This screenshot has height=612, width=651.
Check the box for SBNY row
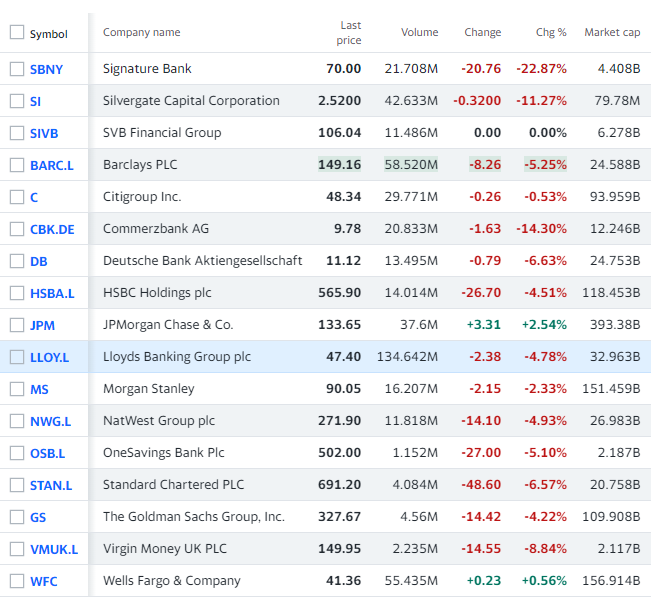tap(17, 69)
